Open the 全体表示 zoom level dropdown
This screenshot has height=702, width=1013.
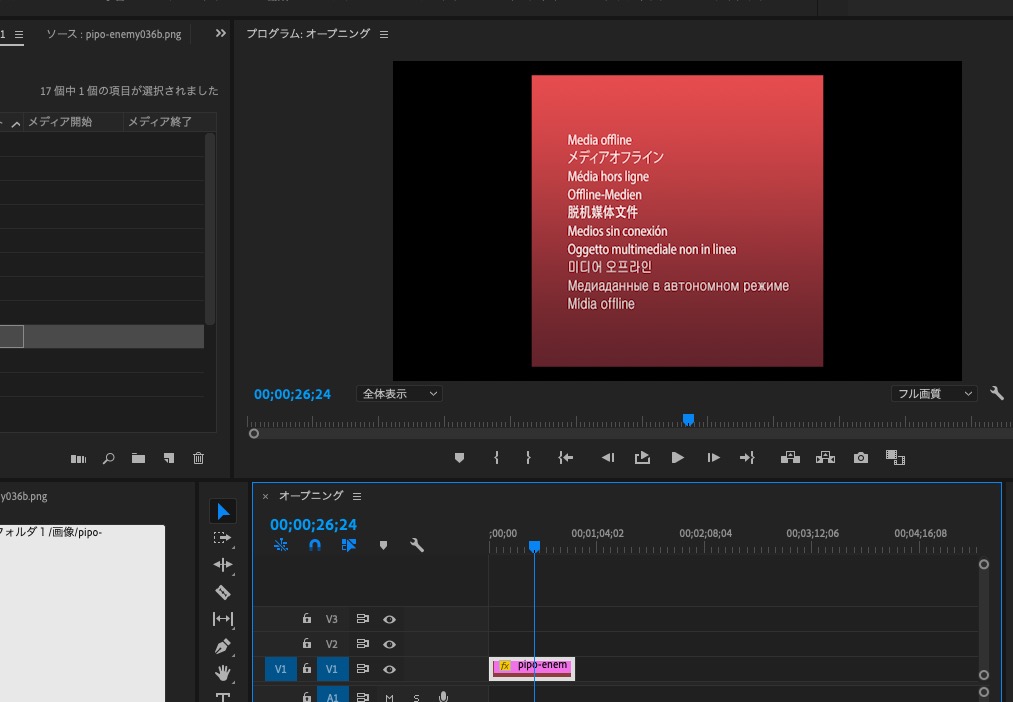[399, 394]
